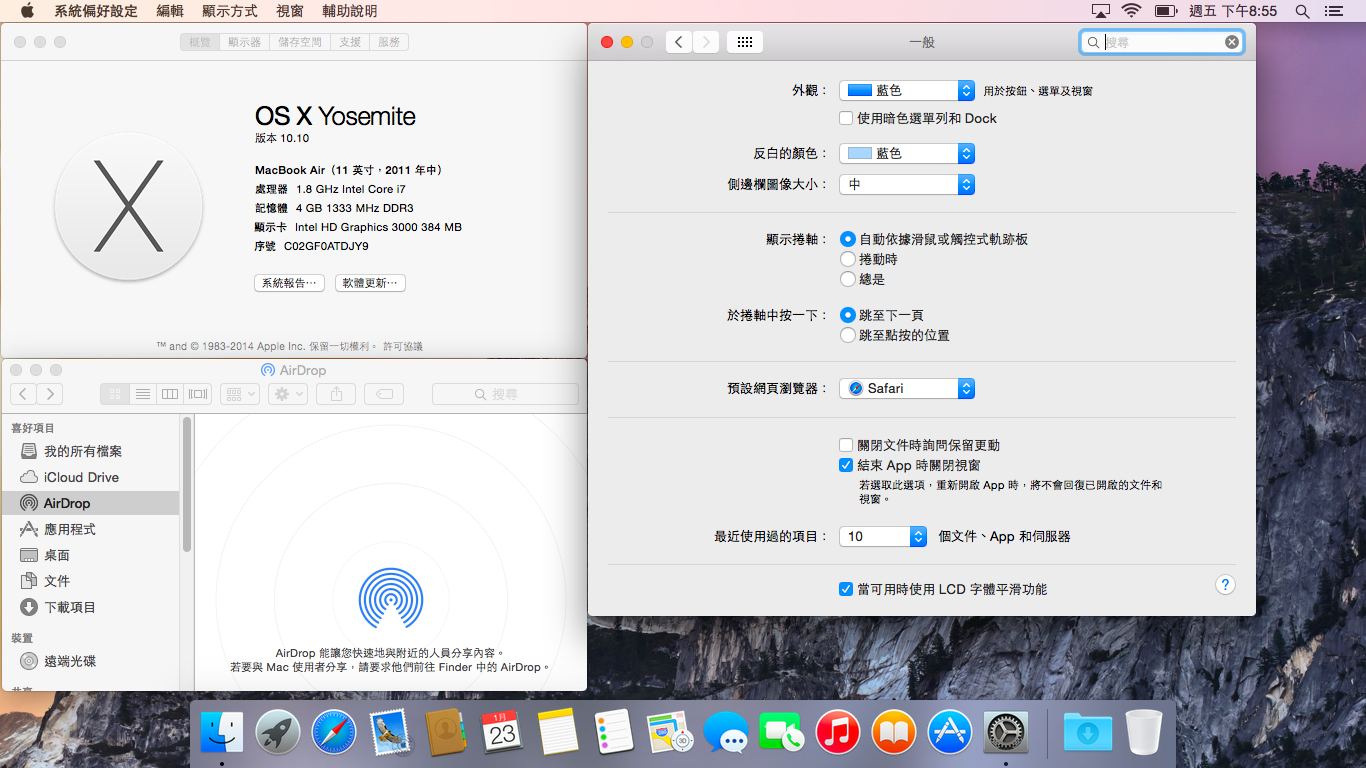Open Finder from the Dock
The height and width of the screenshot is (768, 1366).
point(222,733)
